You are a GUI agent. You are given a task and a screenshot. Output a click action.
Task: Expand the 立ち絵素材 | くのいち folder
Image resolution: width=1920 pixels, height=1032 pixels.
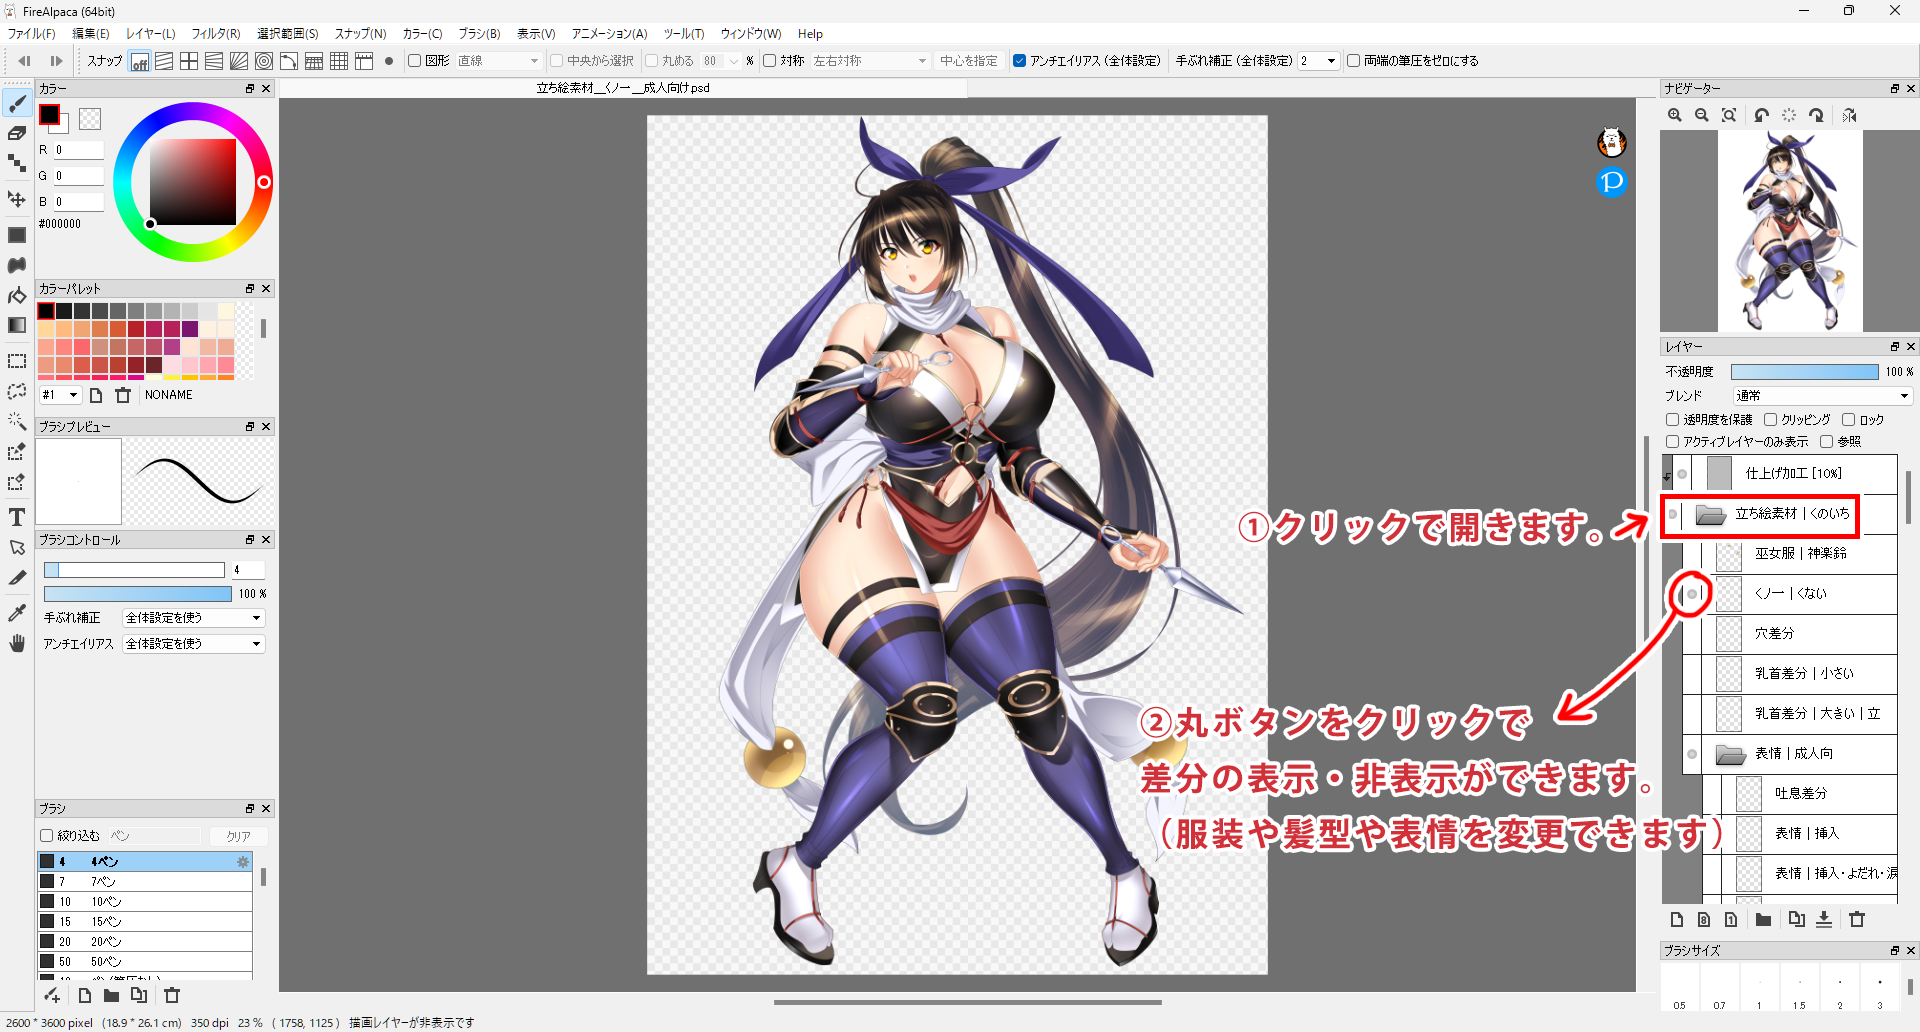[x=1711, y=515]
